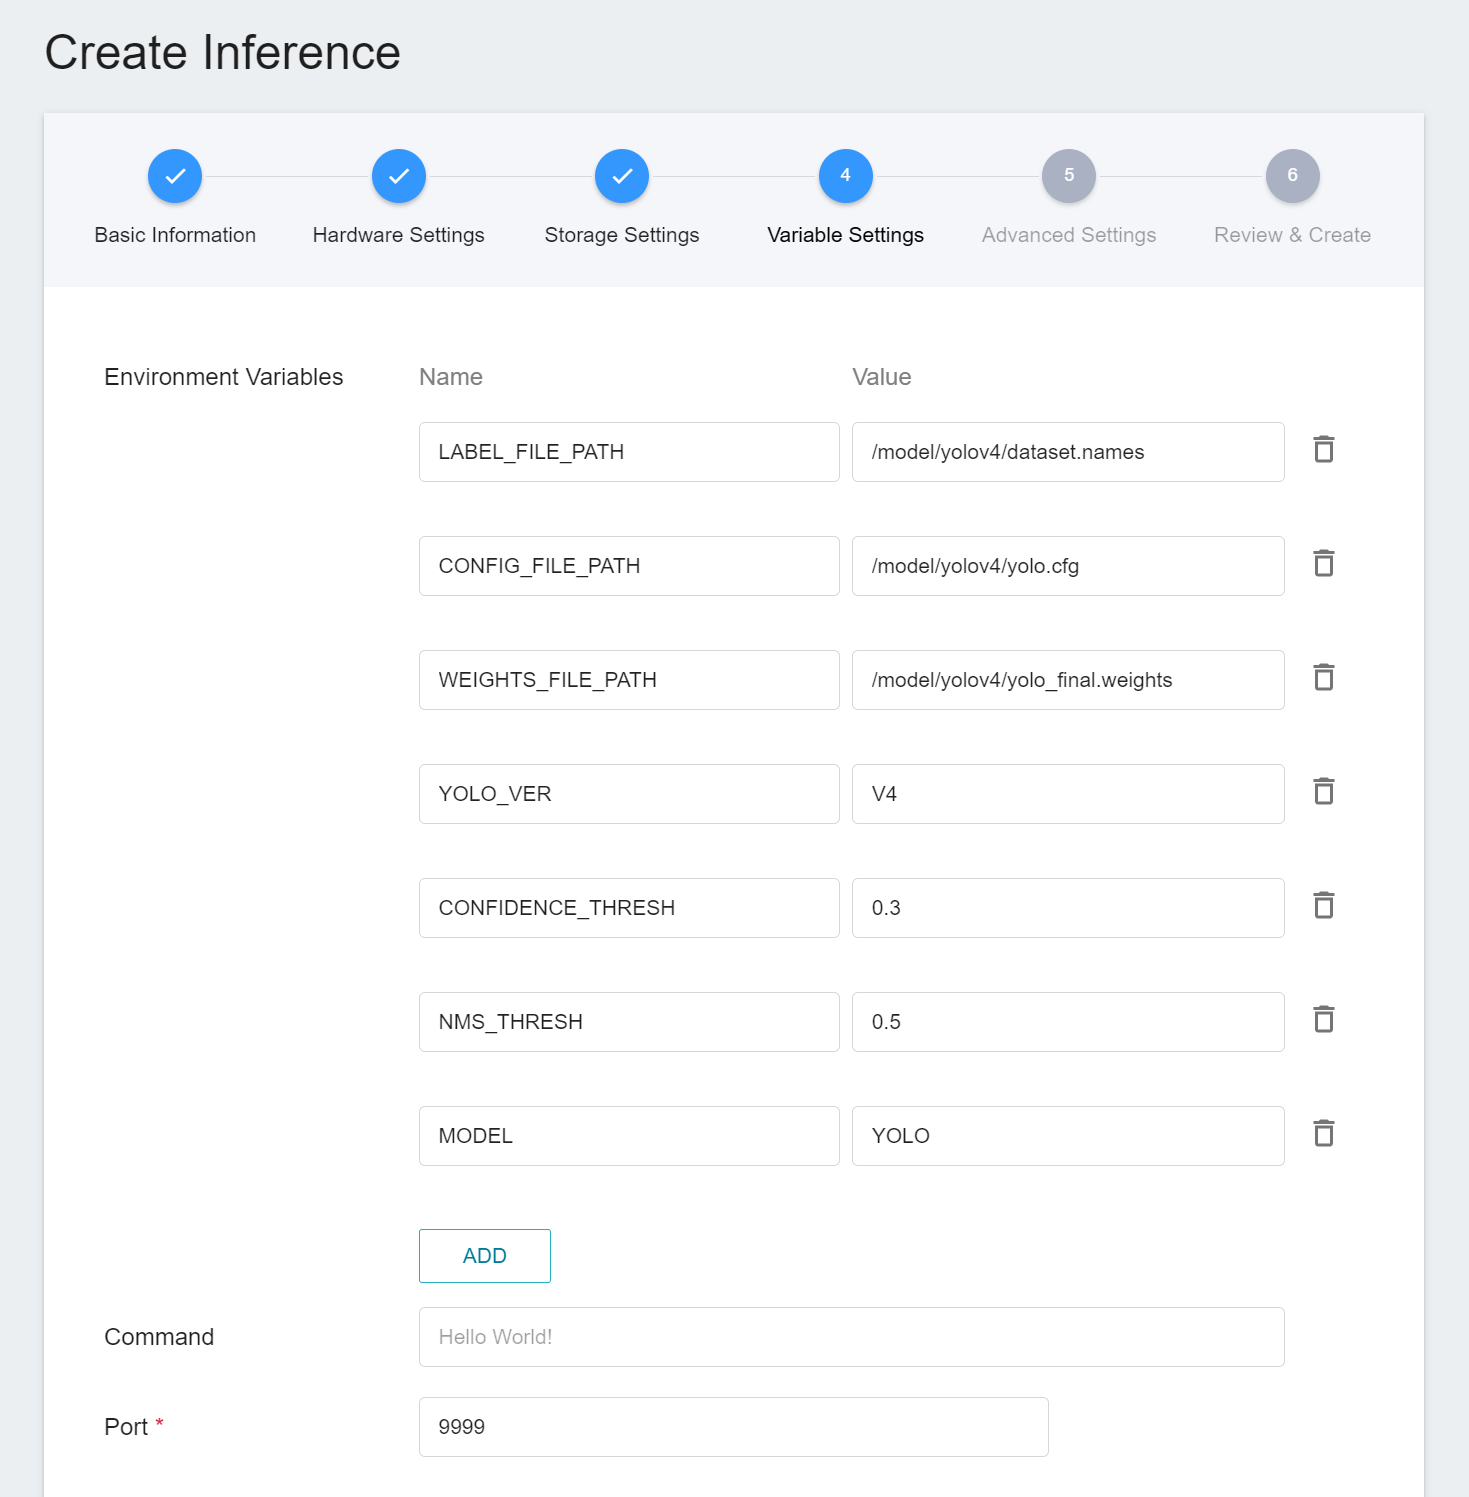This screenshot has width=1469, height=1497.
Task: Remove the CONFIG_FILE_PATH variable with trash icon
Action: (1324, 564)
